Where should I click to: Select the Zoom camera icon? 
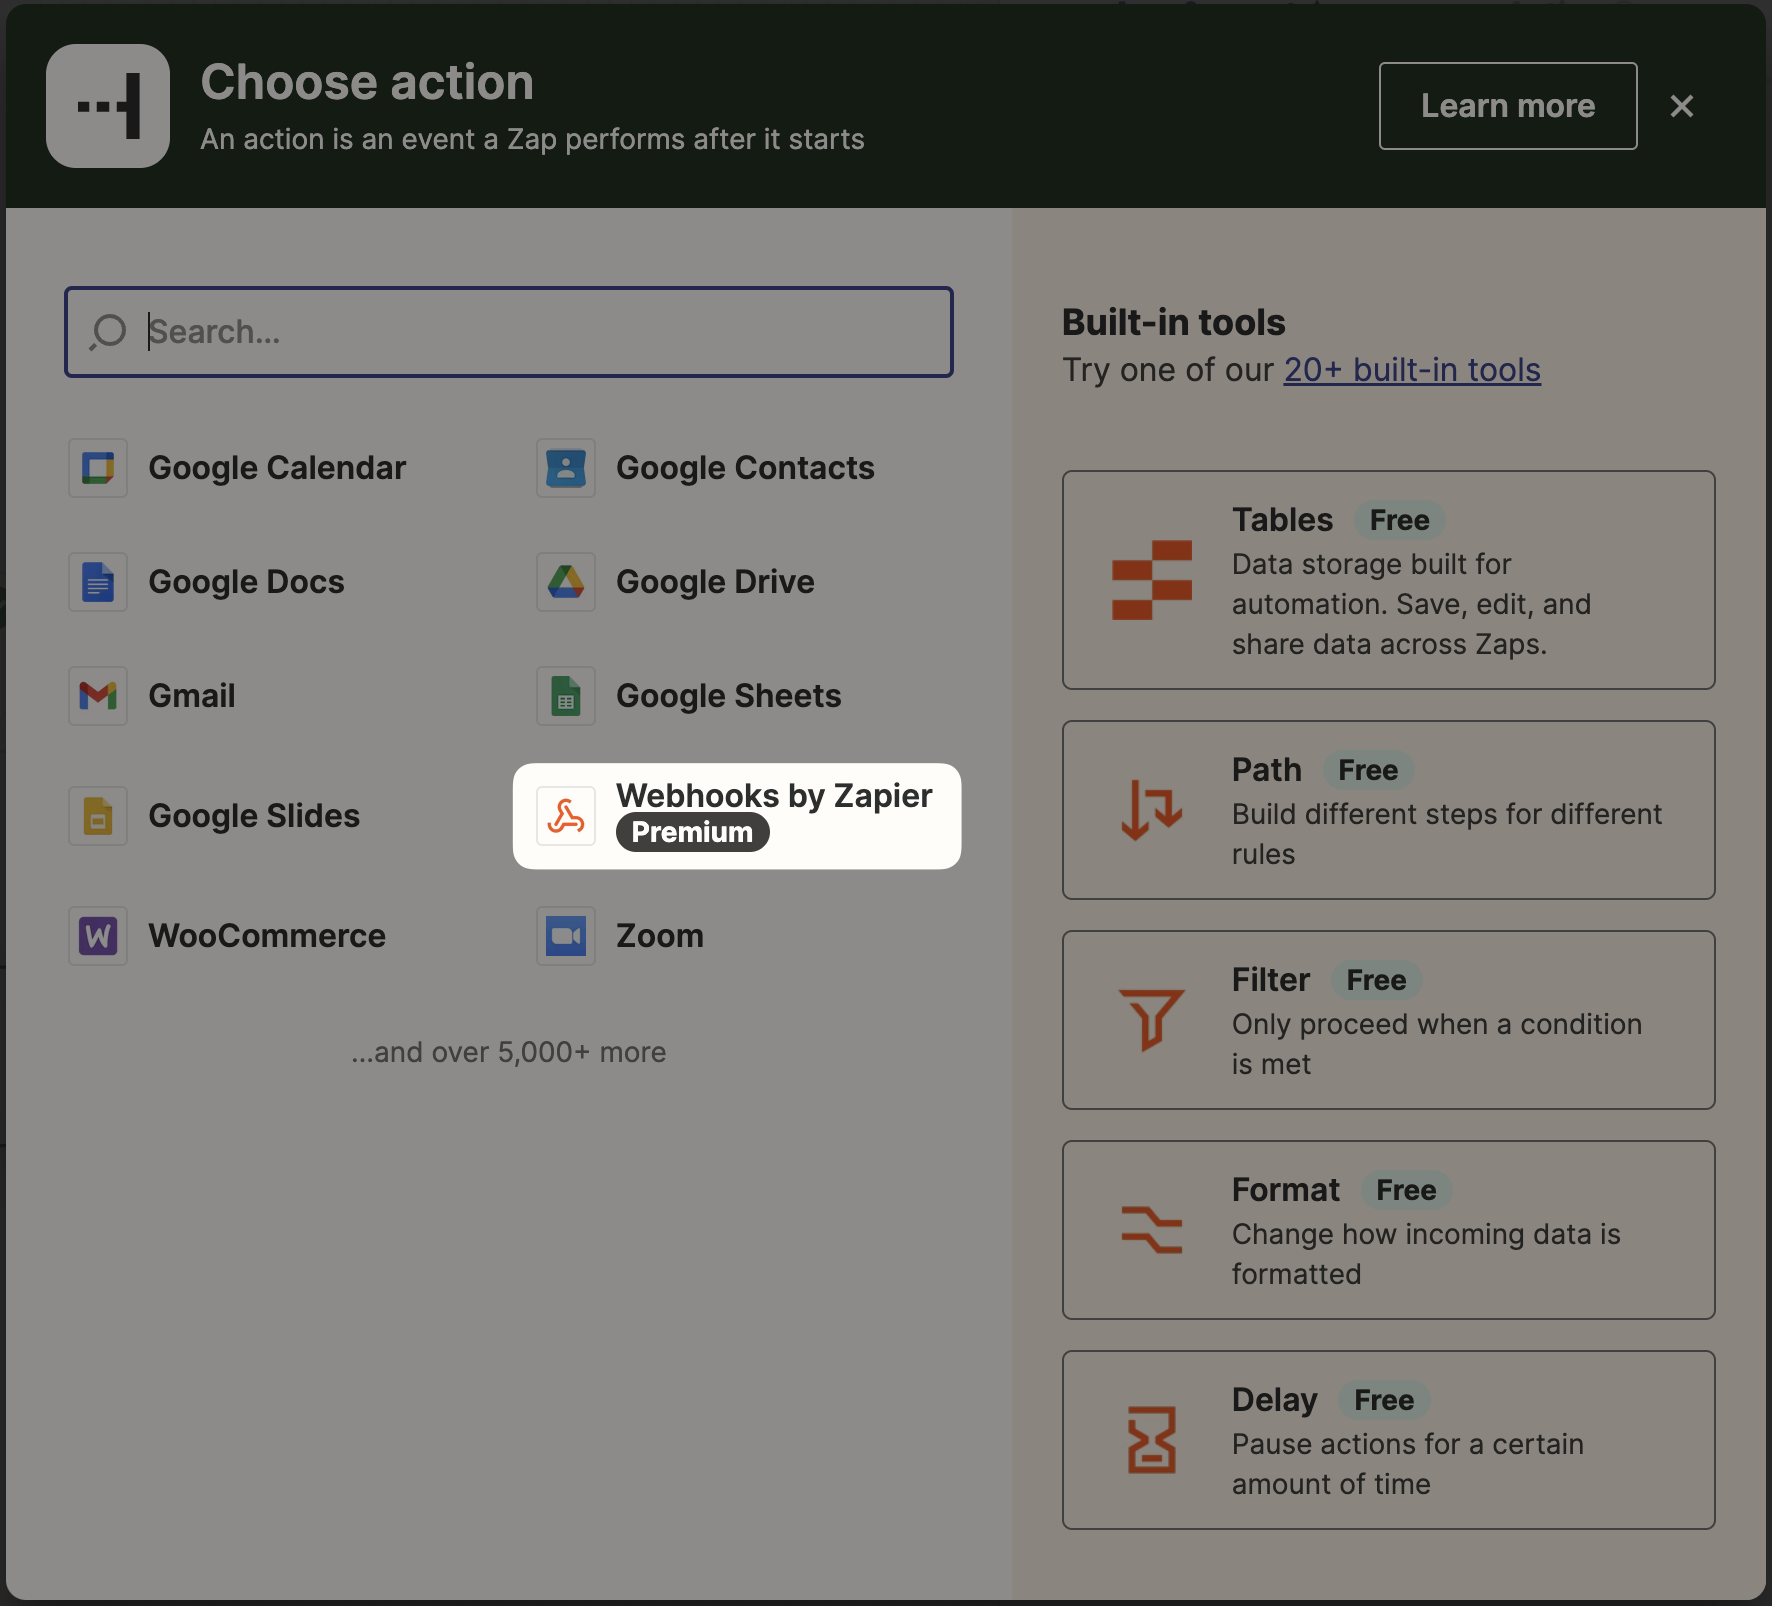566,936
